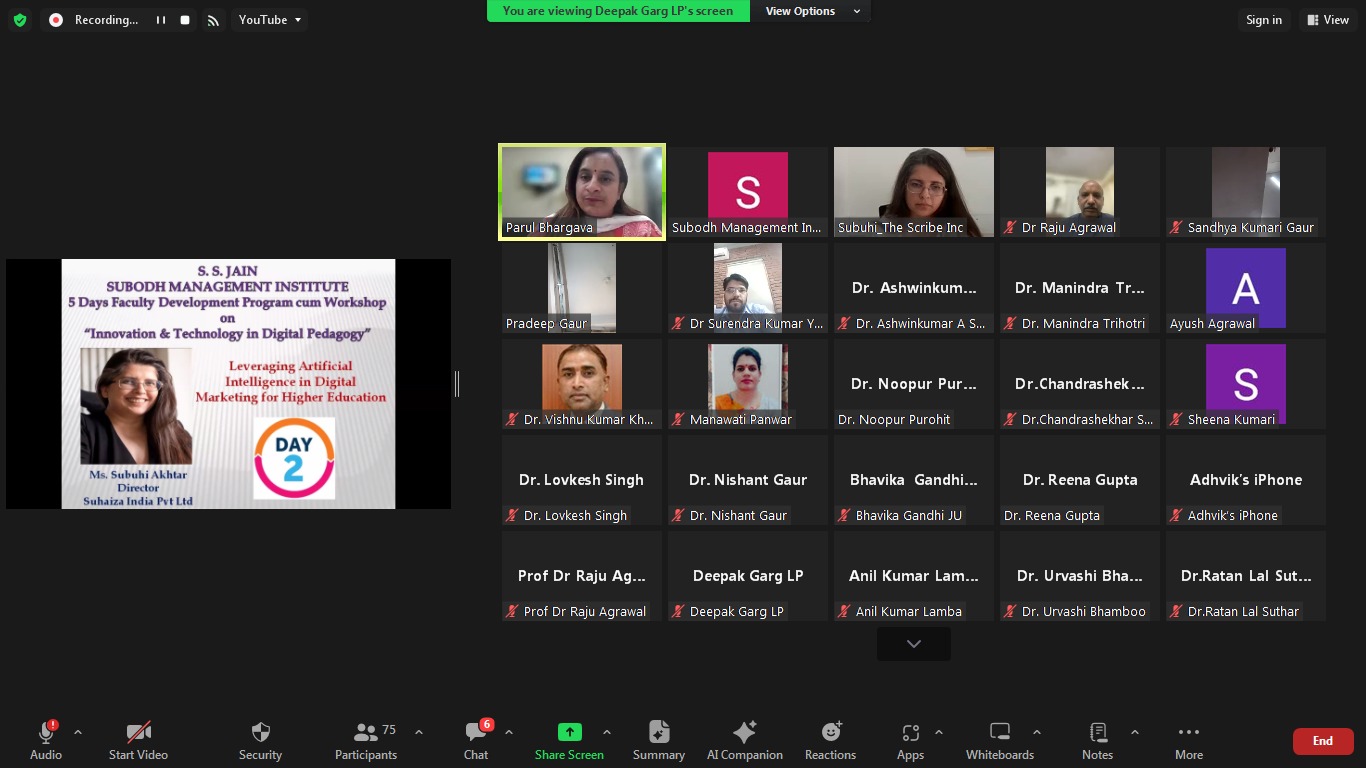The height and width of the screenshot is (768, 1366).
Task: Open Whiteboards
Action: click(x=999, y=741)
